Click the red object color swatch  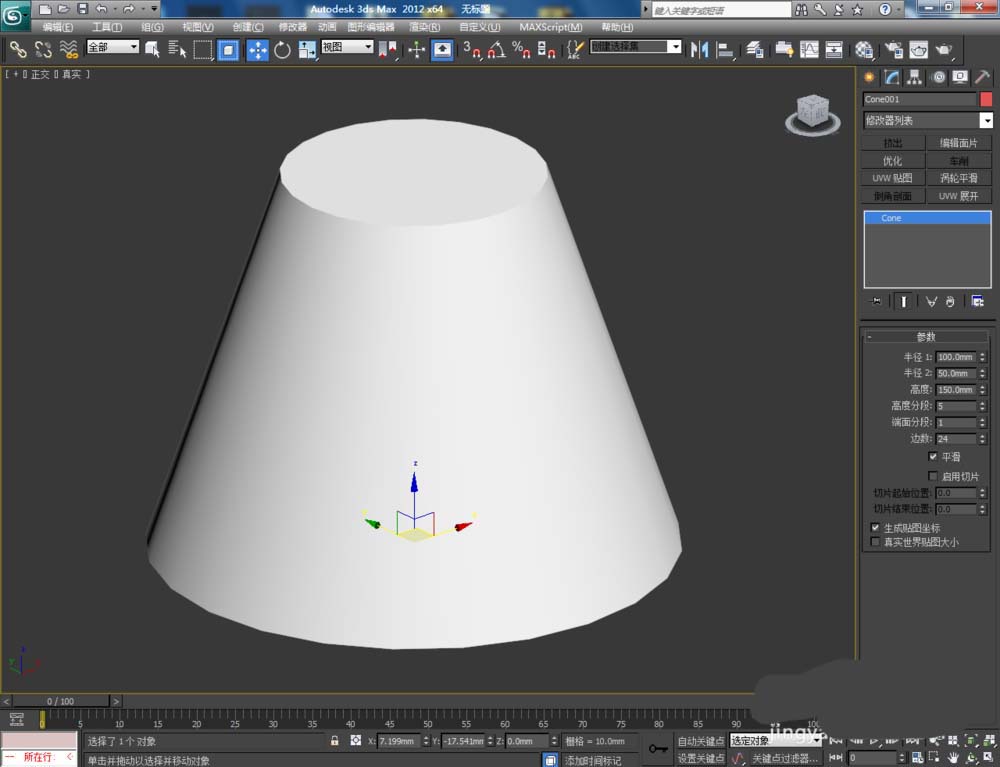click(986, 99)
